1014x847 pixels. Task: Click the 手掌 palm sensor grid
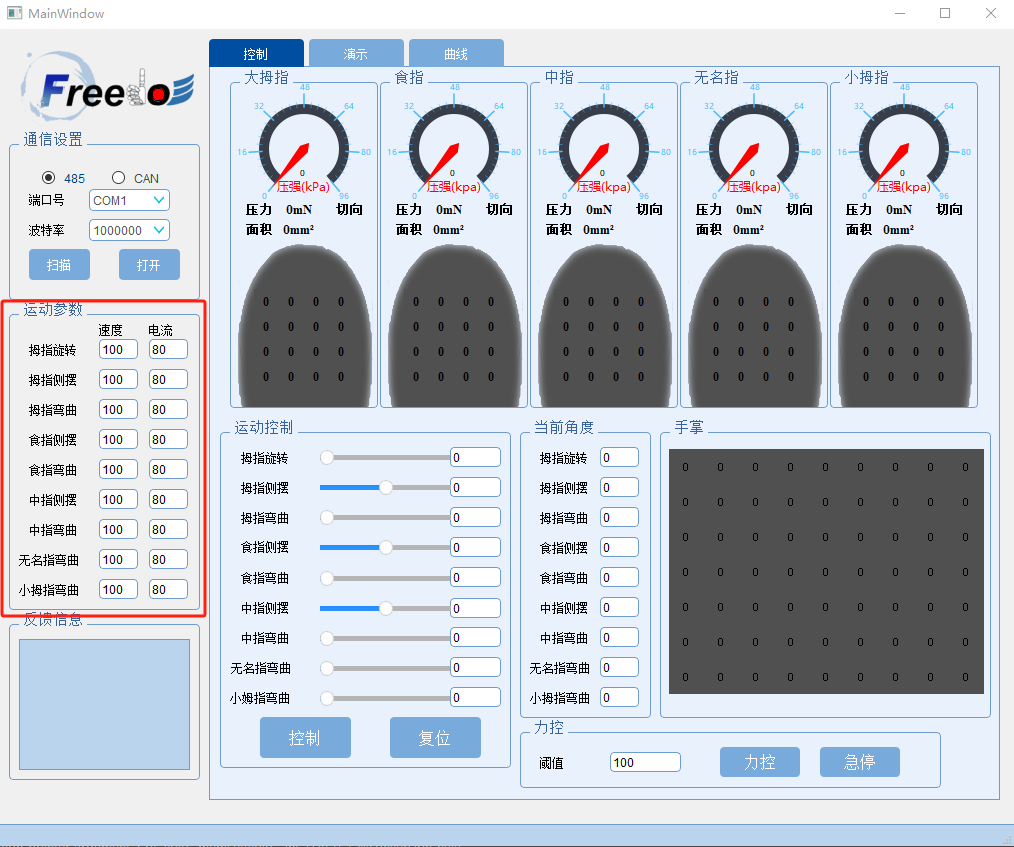pyautogui.click(x=826, y=572)
